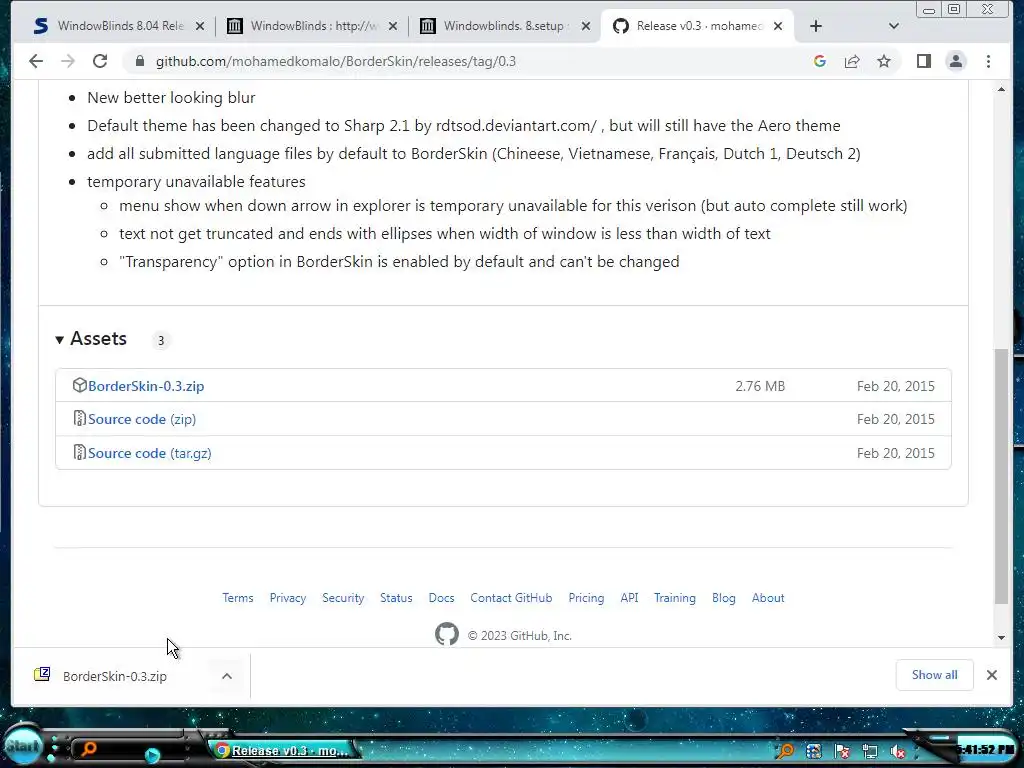Close the Windowblinds. 8.setup tab

(586, 26)
